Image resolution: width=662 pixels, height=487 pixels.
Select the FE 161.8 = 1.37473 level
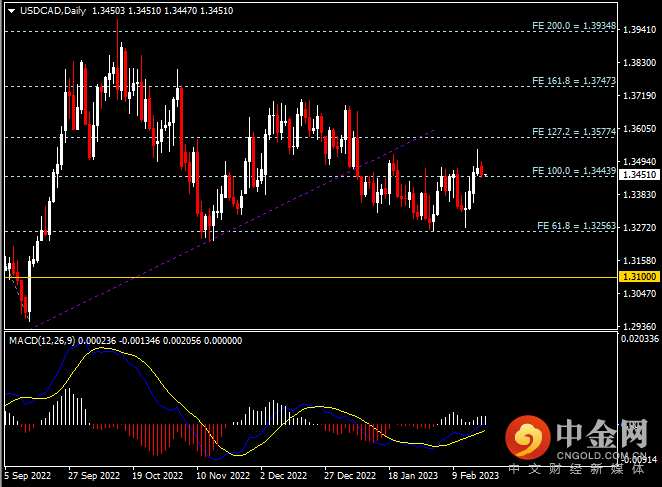[x=573, y=78]
